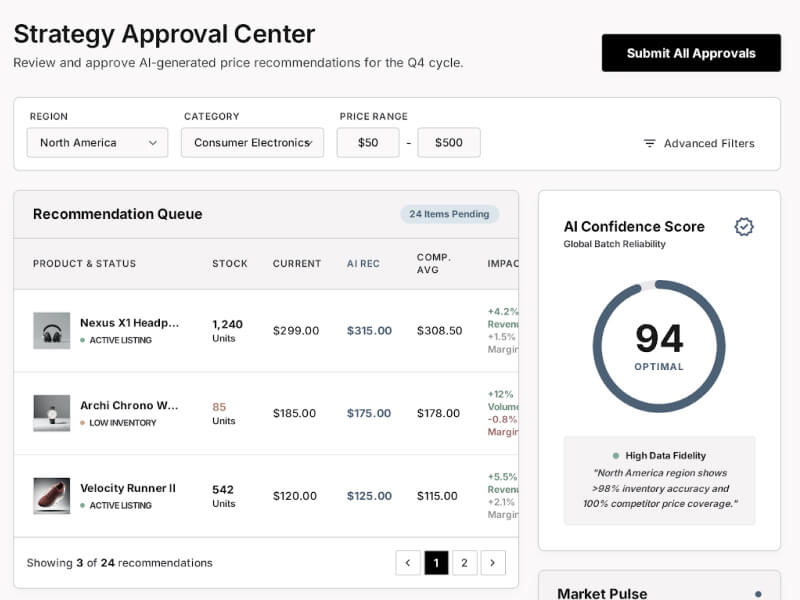Click the CURRENT column header
This screenshot has height=600, width=800.
tap(297, 263)
